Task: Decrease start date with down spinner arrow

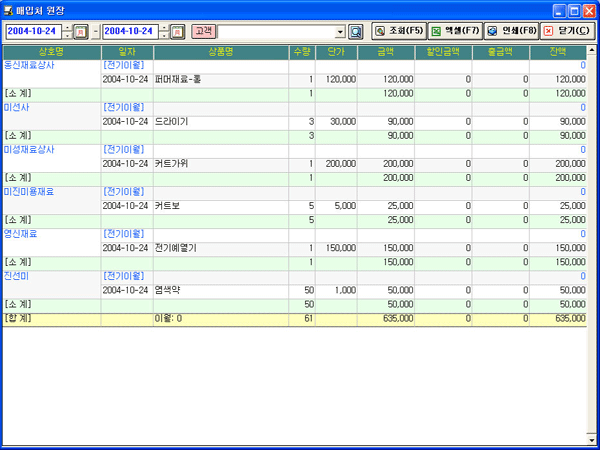Action: pyautogui.click(x=68, y=35)
